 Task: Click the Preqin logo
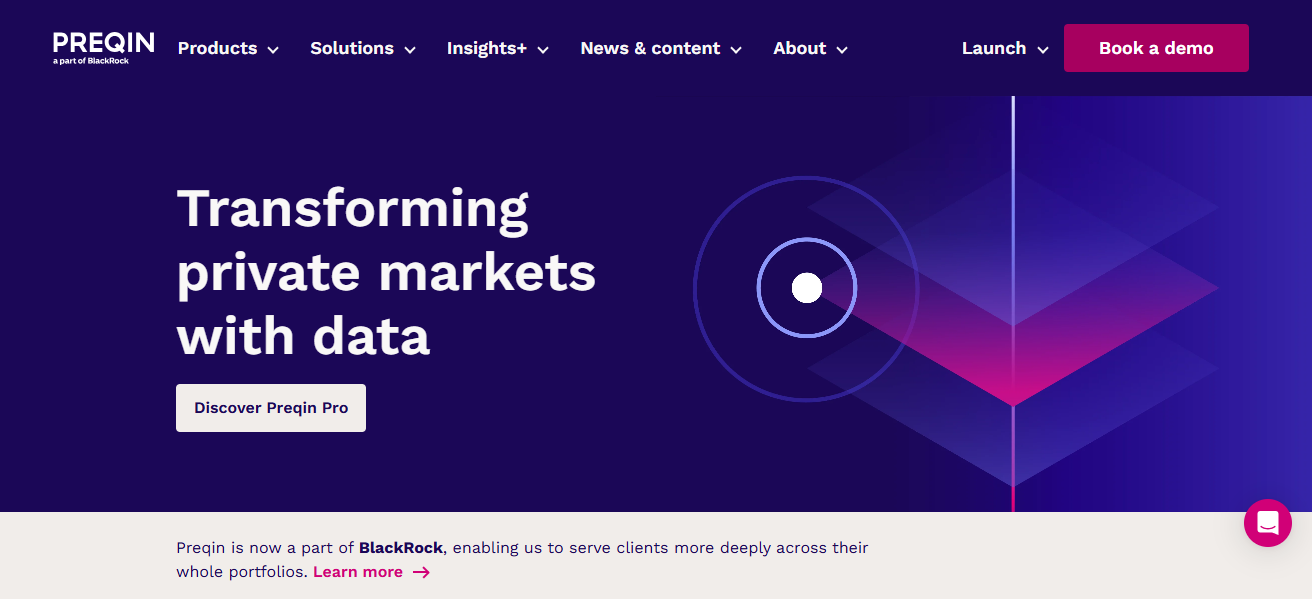pyautogui.click(x=104, y=47)
